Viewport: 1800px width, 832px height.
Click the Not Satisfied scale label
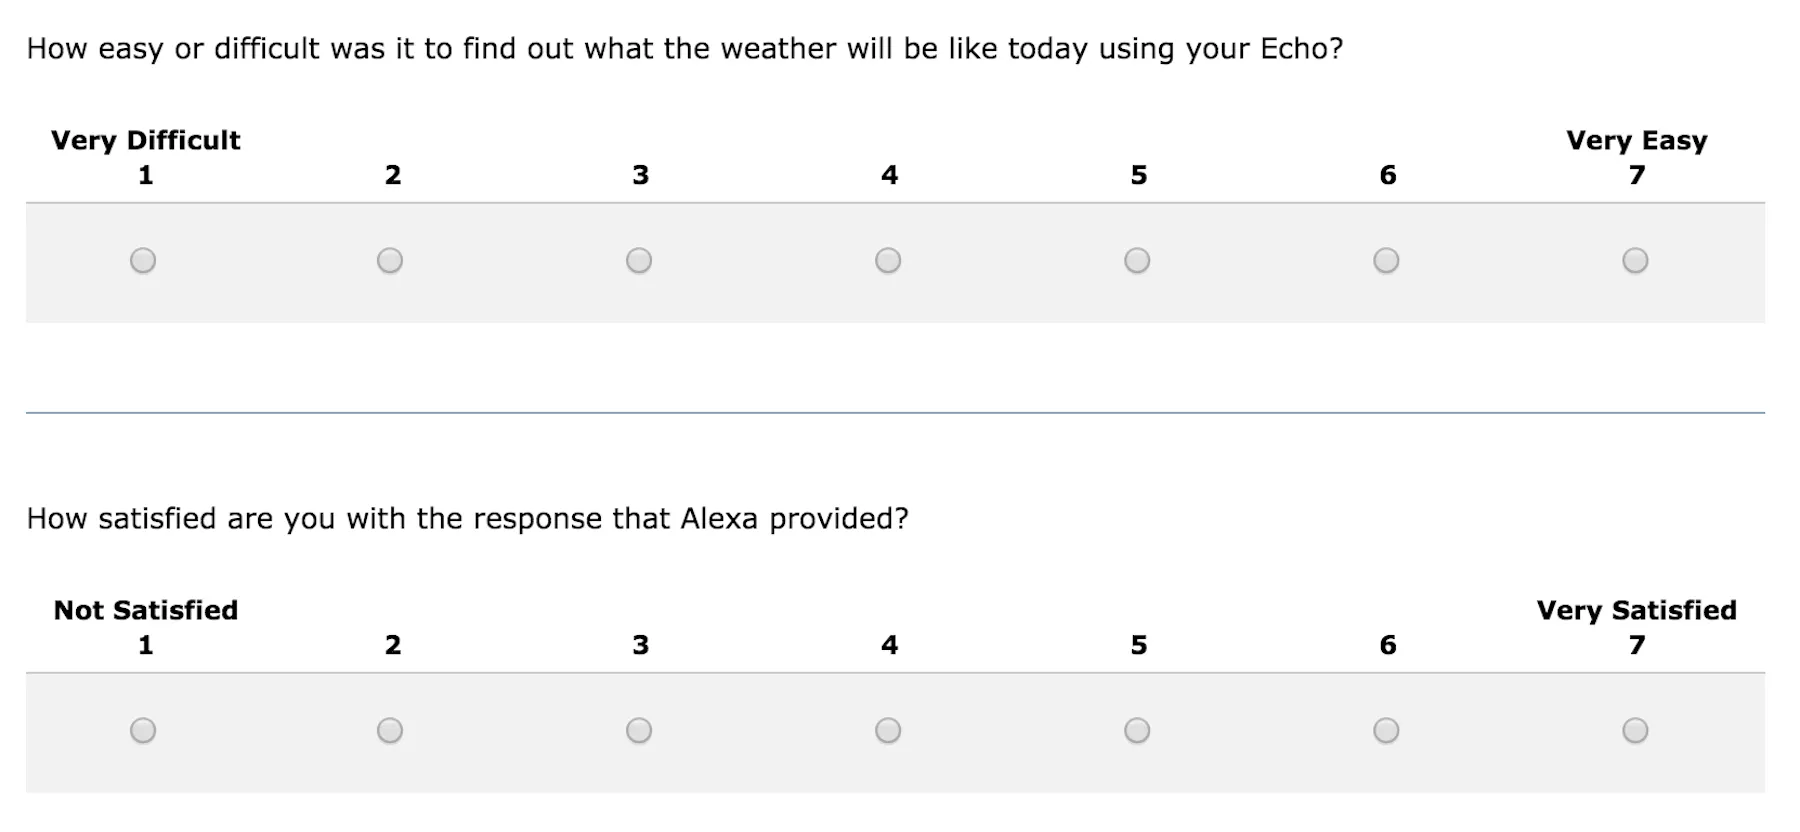[146, 610]
